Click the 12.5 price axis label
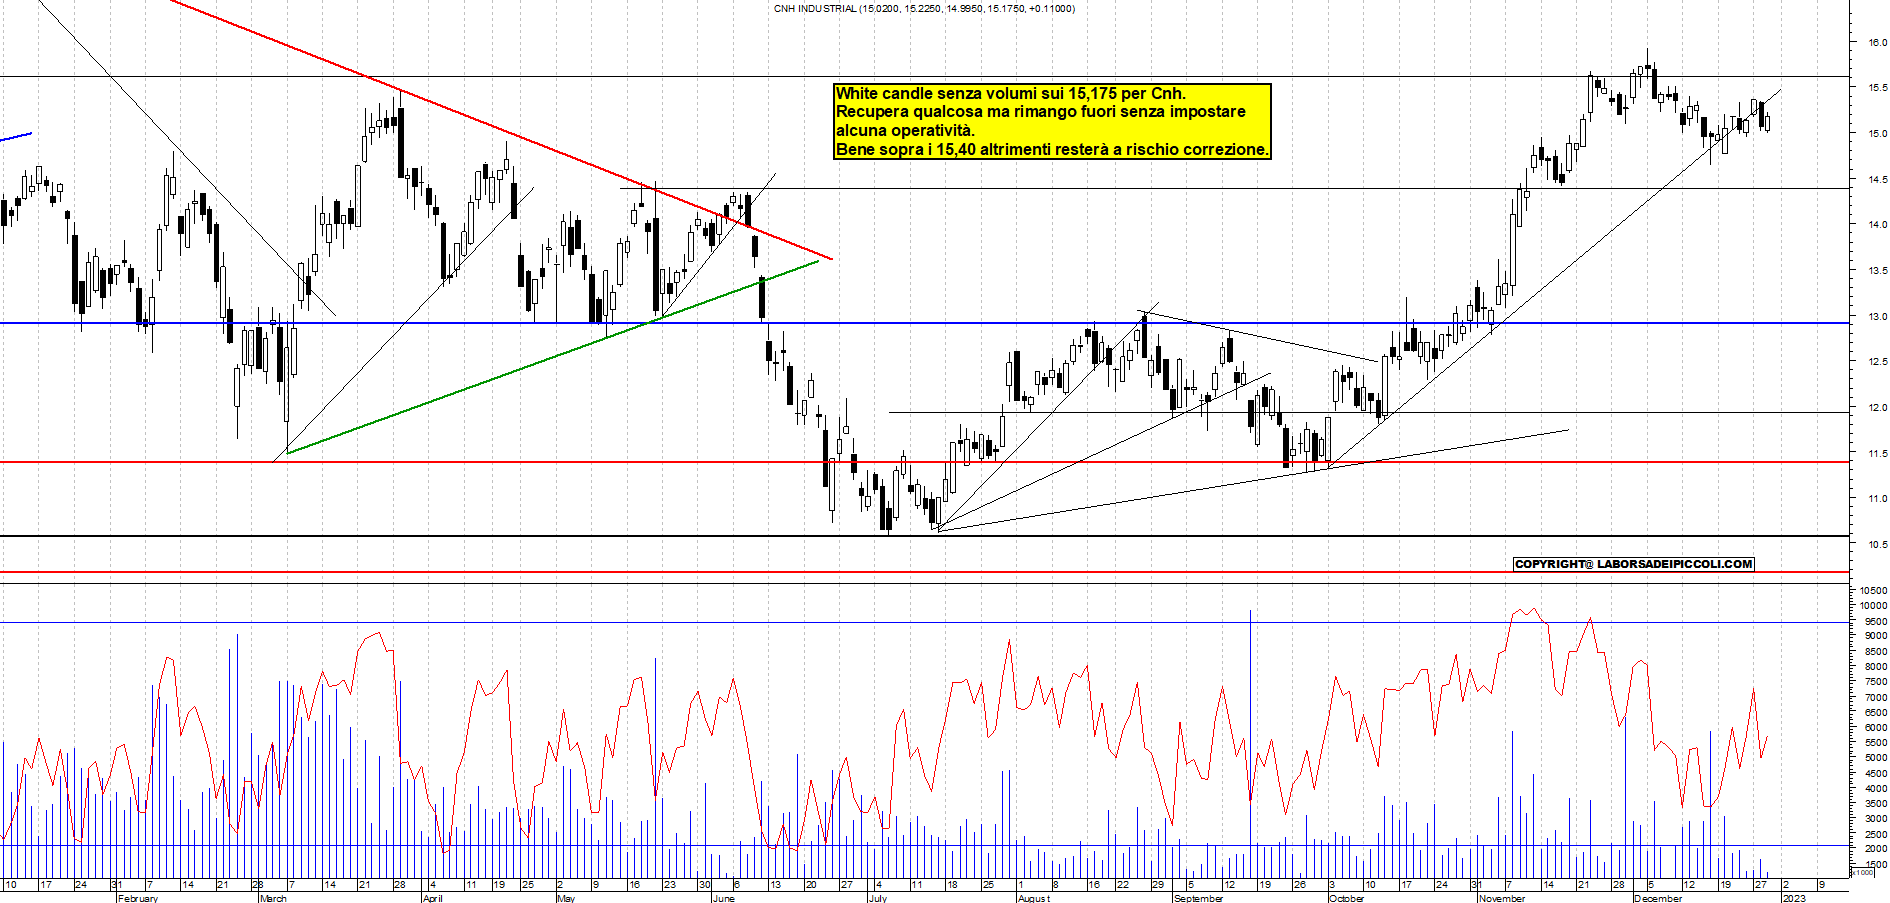The image size is (1890, 903). click(x=1877, y=362)
